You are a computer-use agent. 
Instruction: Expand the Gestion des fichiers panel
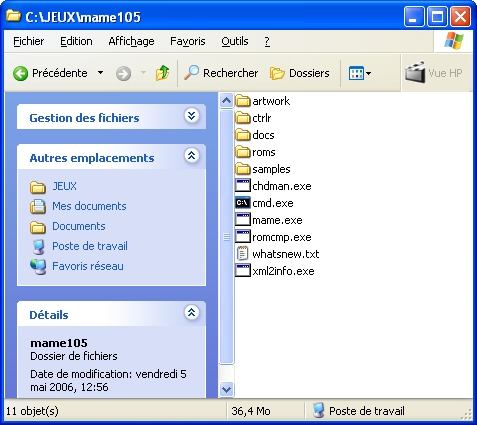pos(192,116)
